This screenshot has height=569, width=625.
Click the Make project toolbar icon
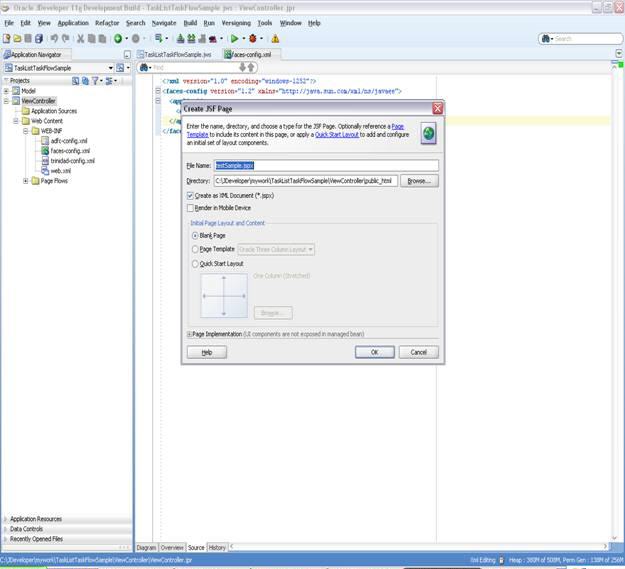(181, 39)
